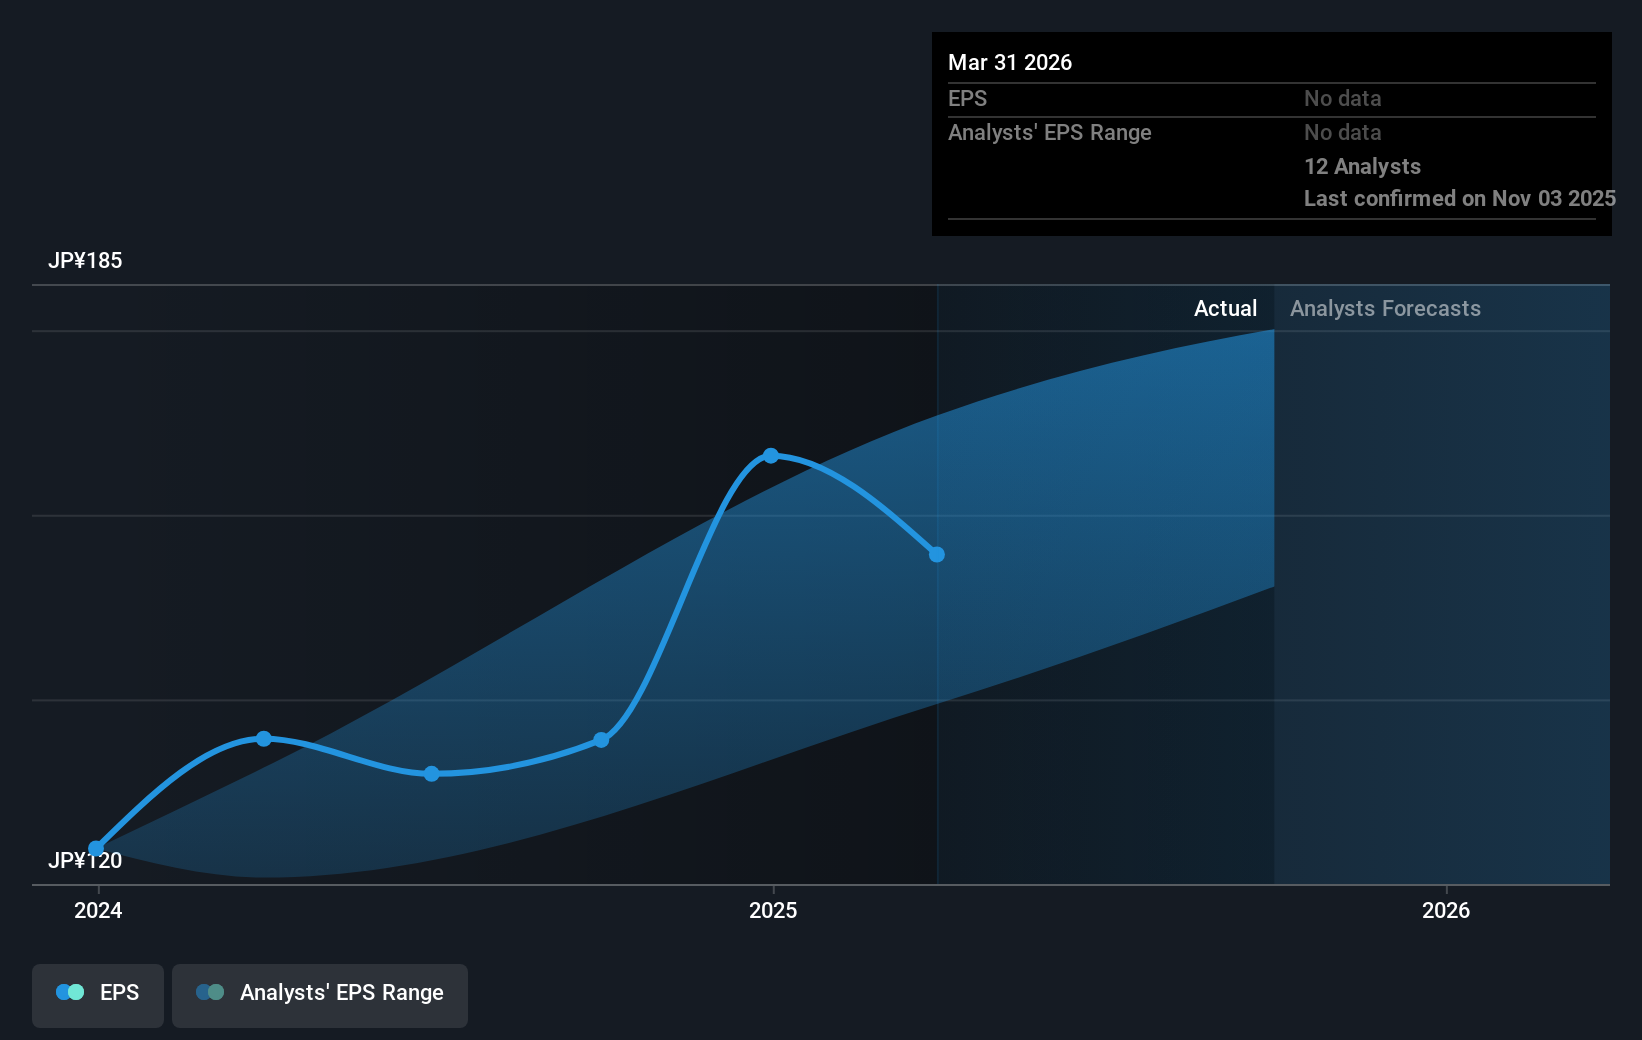1642x1040 pixels.
Task: Click the 'Mar 31 2026' tooltip date
Action: coord(1010,63)
